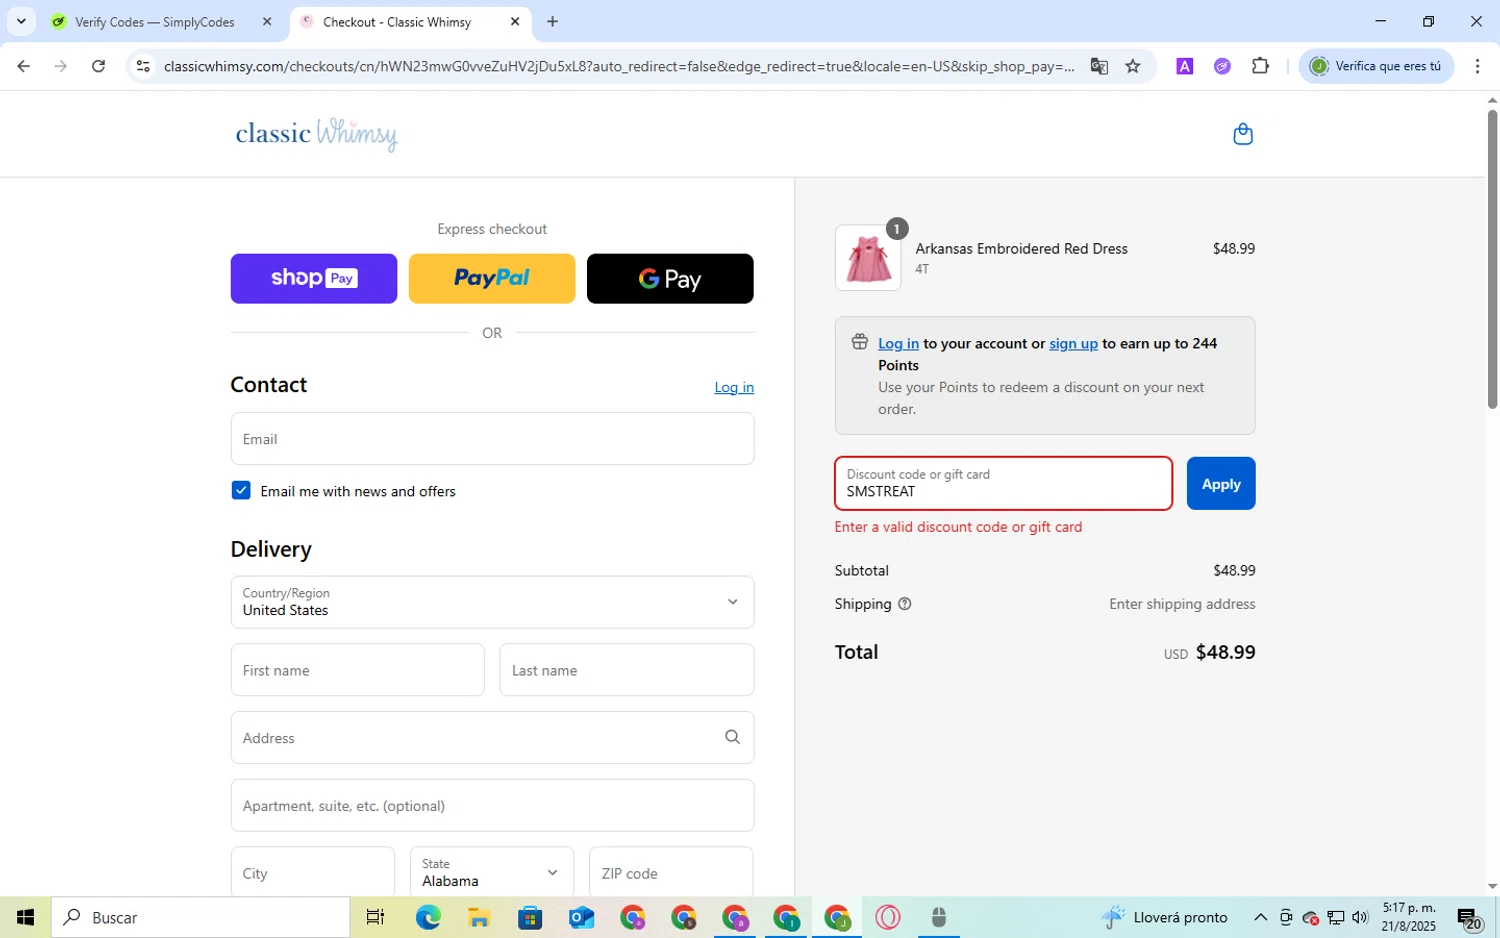Click the ZIP code field
This screenshot has height=938, width=1500.
point(671,872)
